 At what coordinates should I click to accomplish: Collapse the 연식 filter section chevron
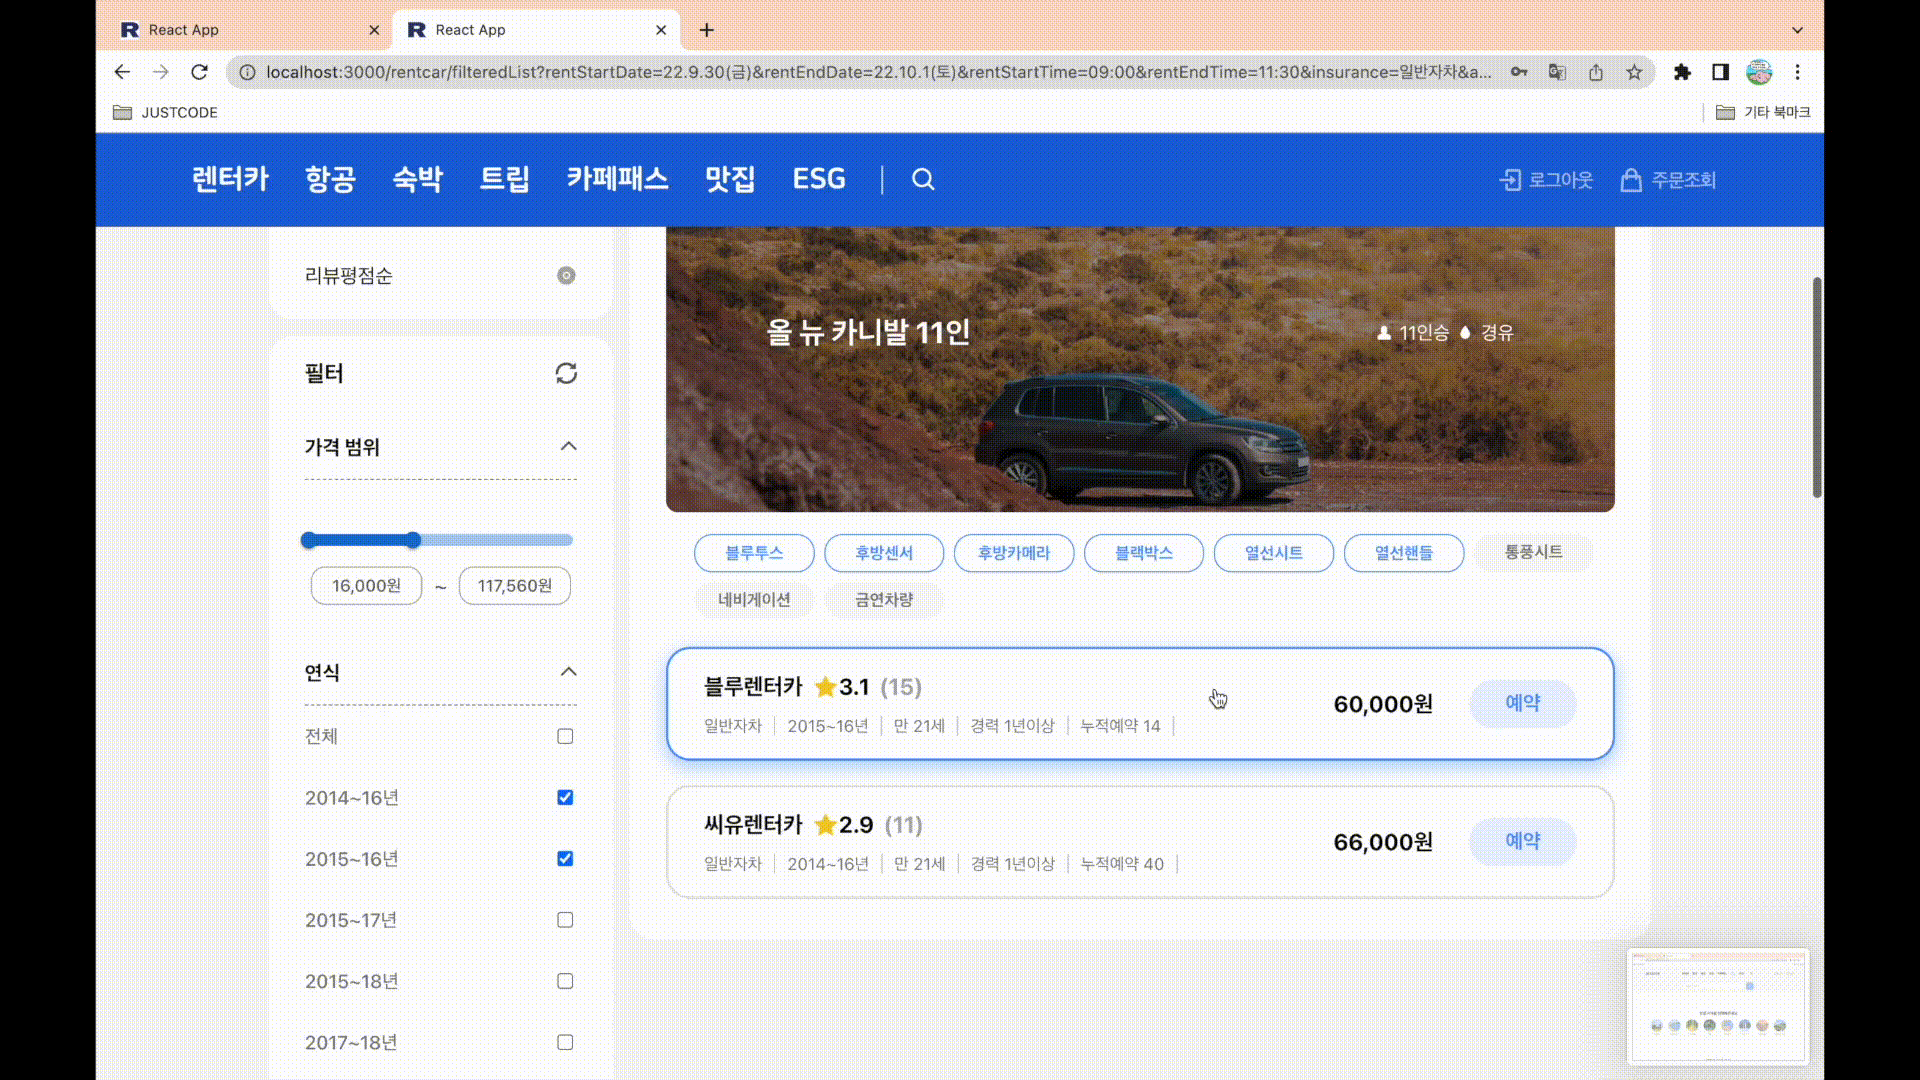[x=568, y=672]
